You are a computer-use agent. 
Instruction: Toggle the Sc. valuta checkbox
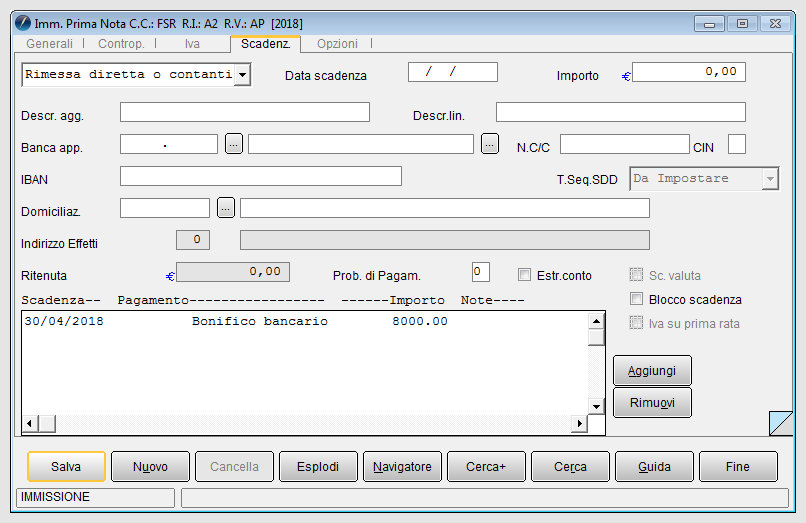click(636, 275)
